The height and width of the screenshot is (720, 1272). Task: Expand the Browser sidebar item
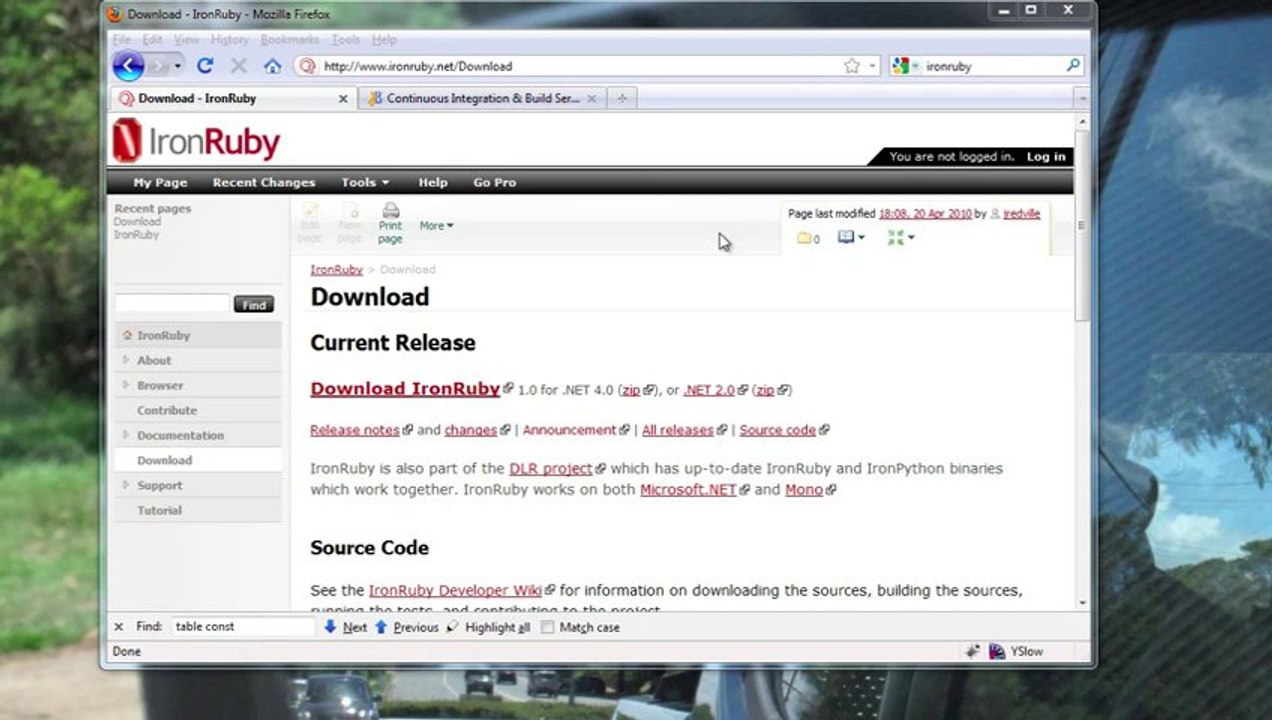click(126, 385)
